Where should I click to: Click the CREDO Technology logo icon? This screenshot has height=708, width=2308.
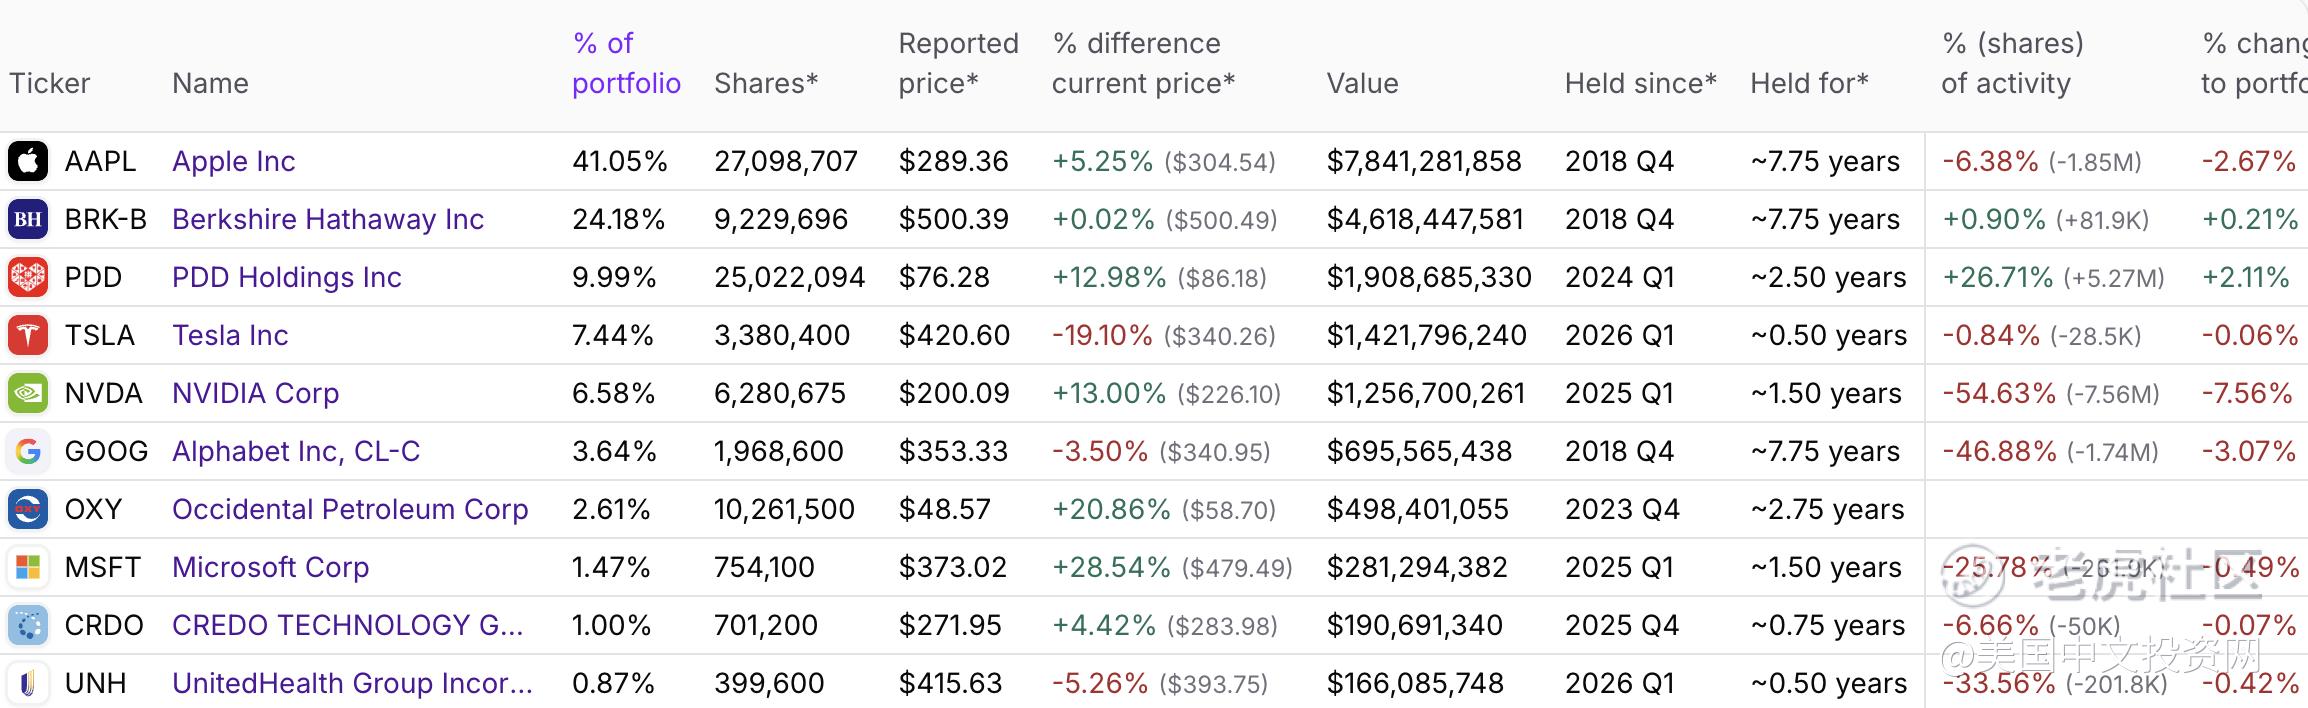(28, 625)
